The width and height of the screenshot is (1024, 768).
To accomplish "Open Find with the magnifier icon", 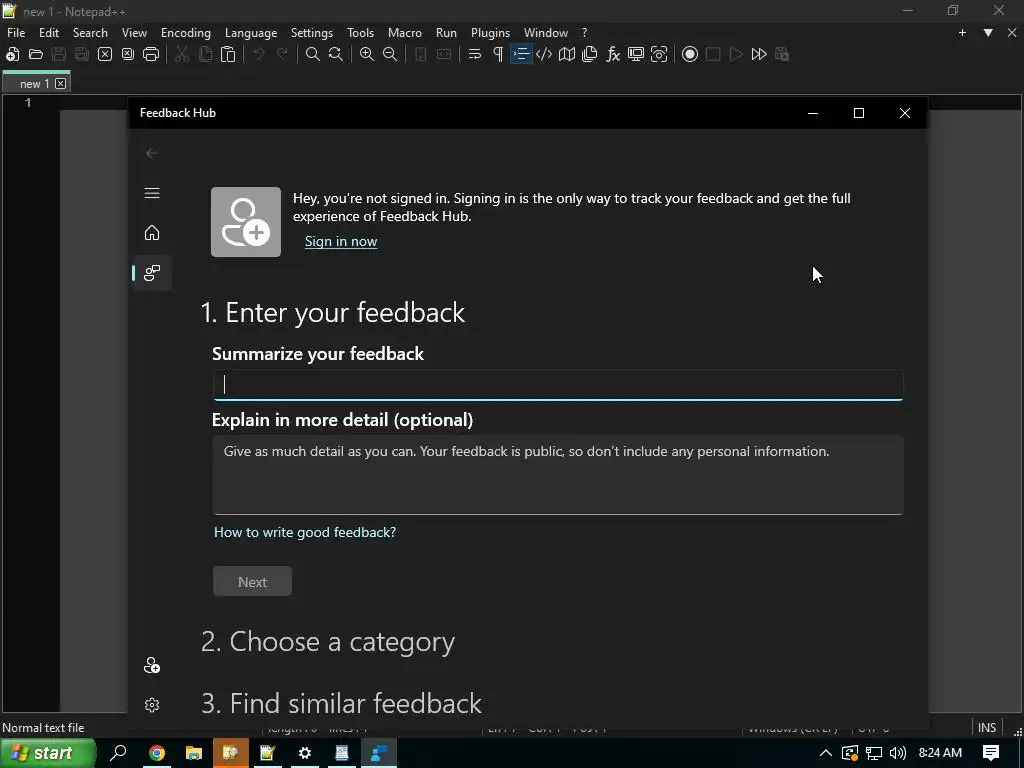I will coord(313,54).
